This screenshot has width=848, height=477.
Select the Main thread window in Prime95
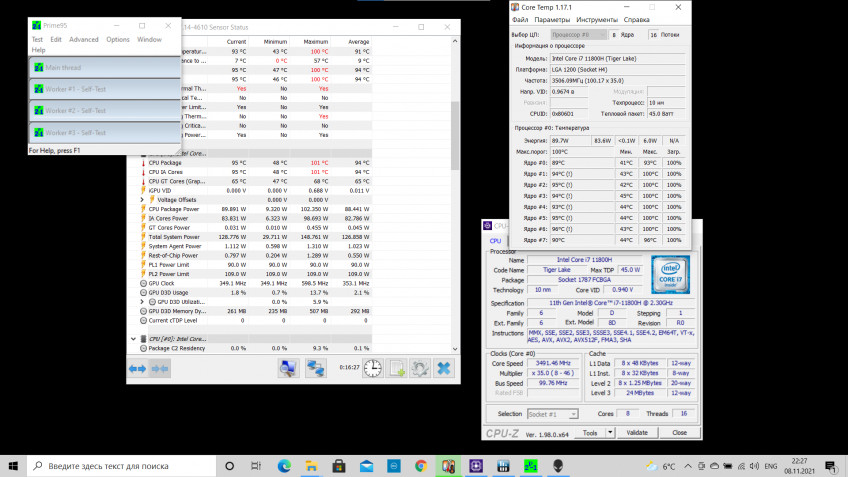[104, 68]
